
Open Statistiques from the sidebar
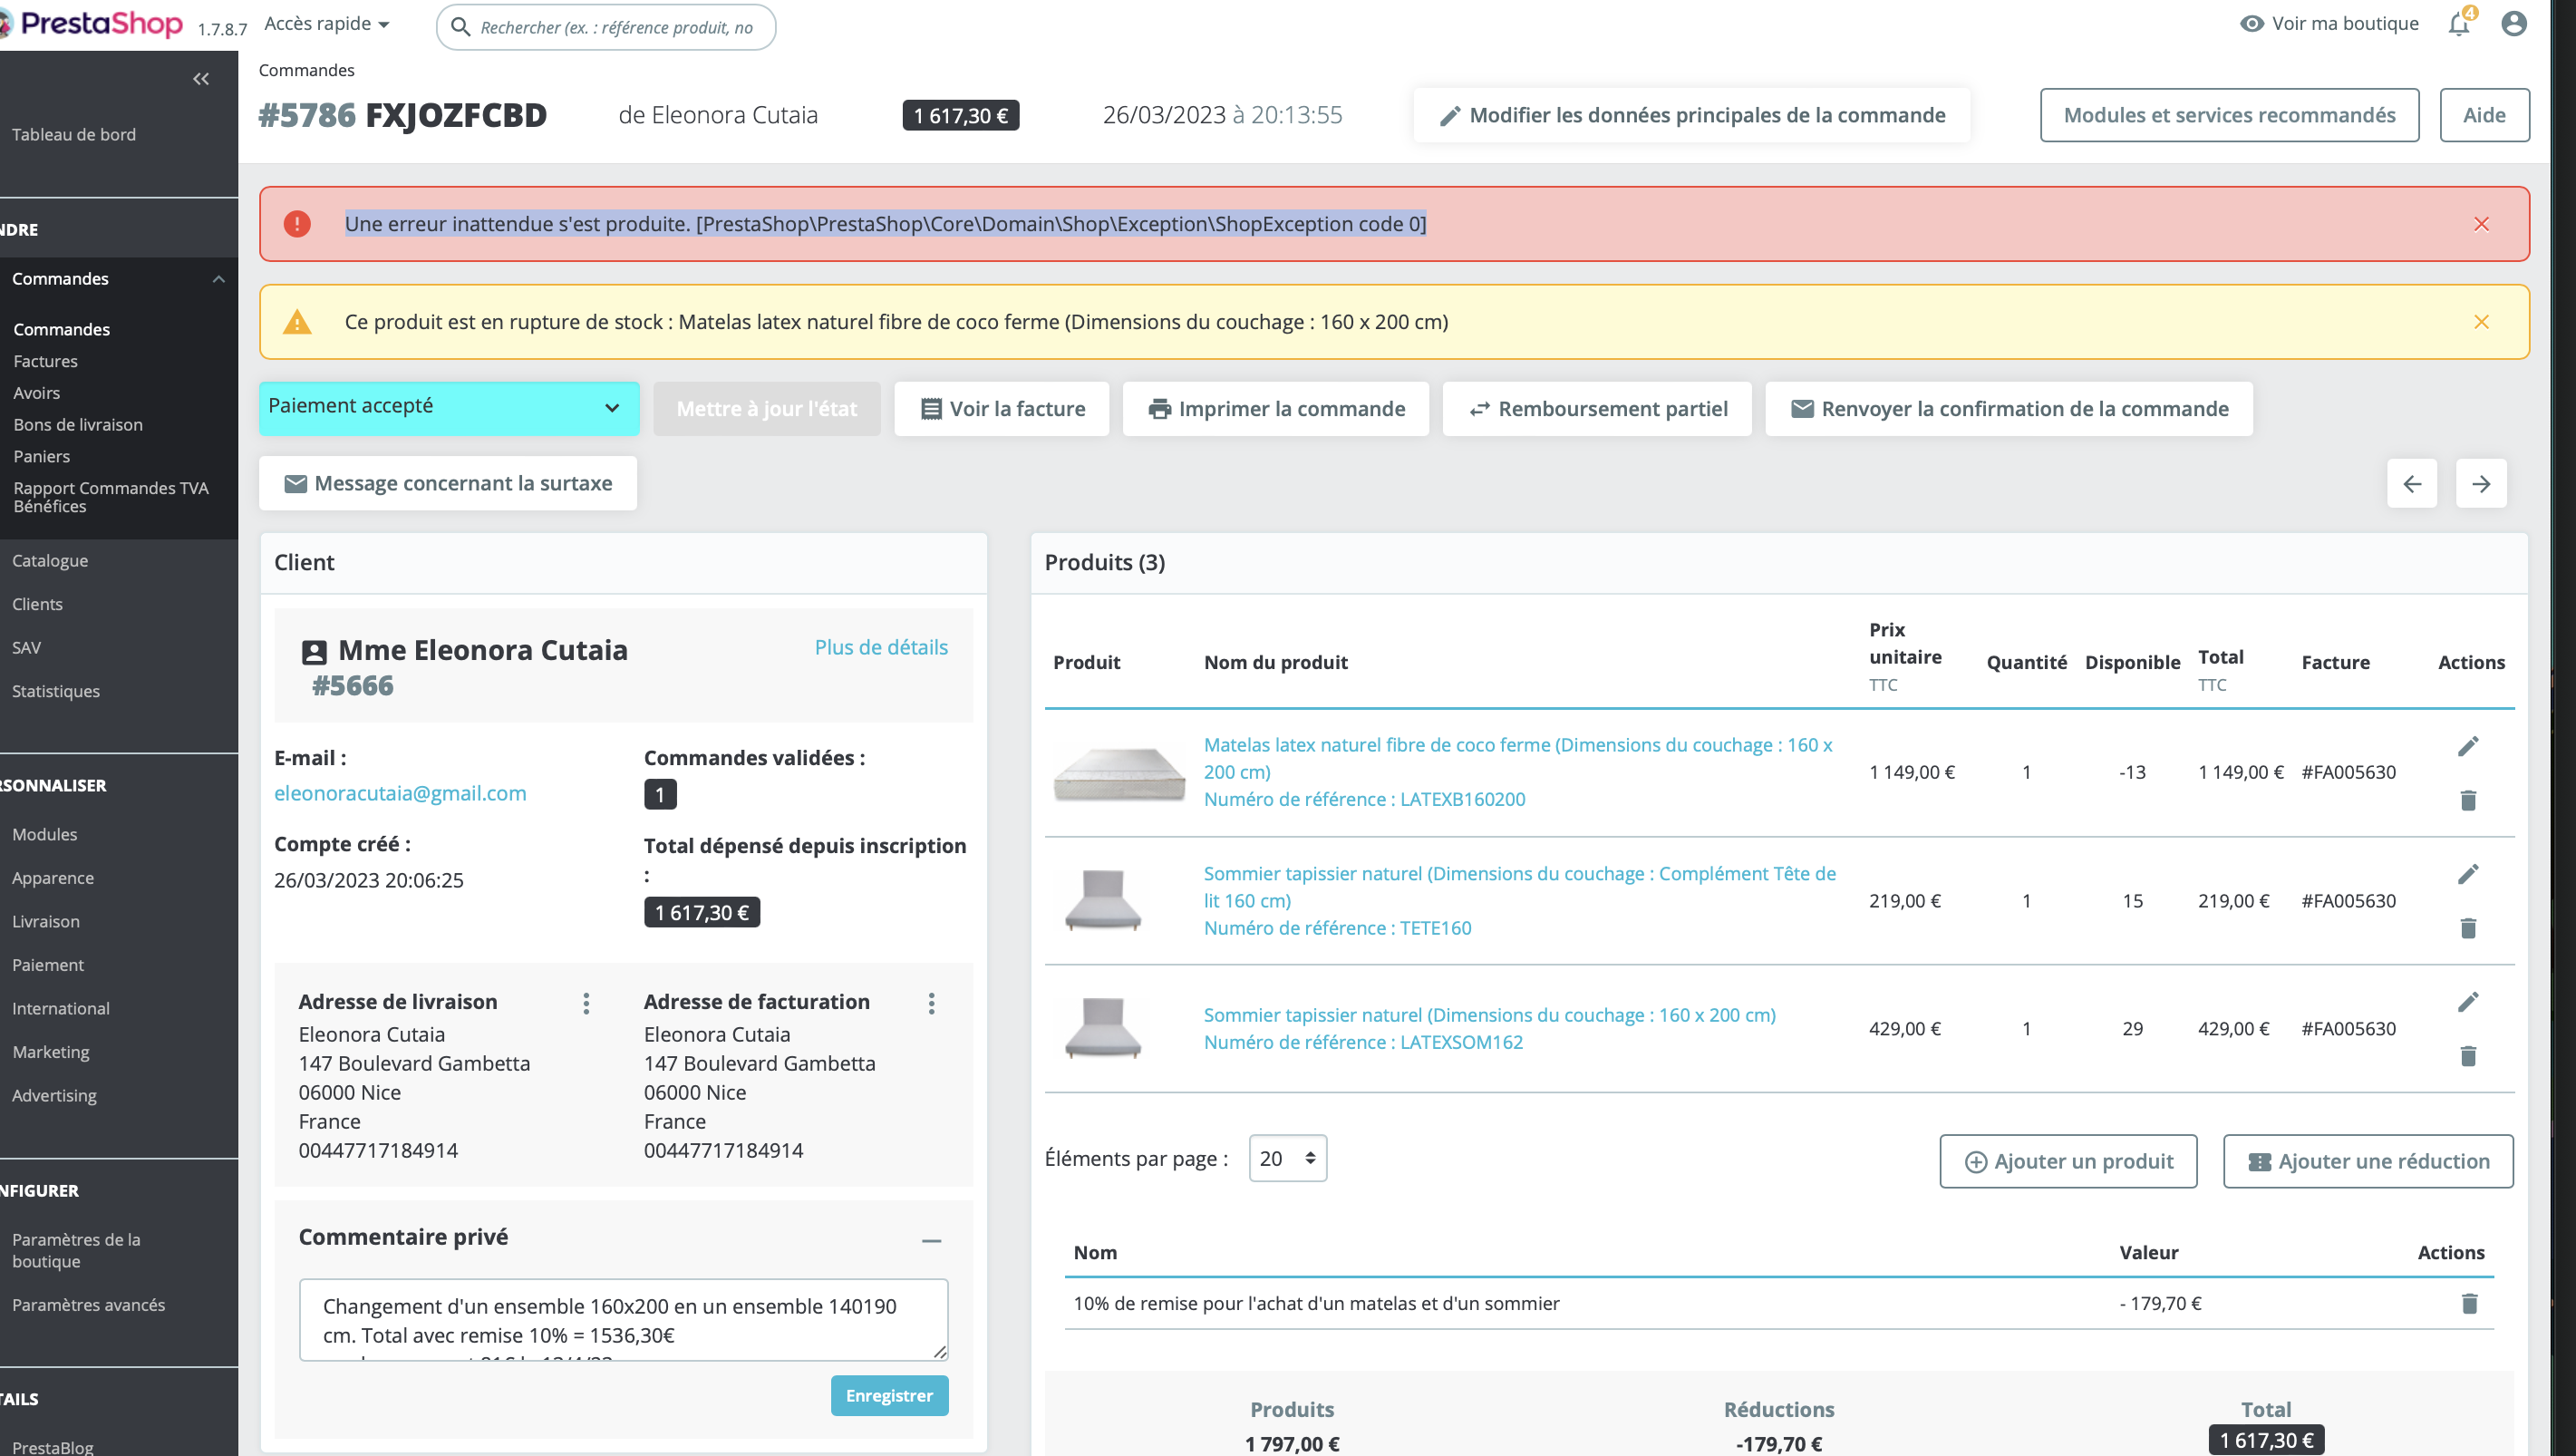click(55, 690)
